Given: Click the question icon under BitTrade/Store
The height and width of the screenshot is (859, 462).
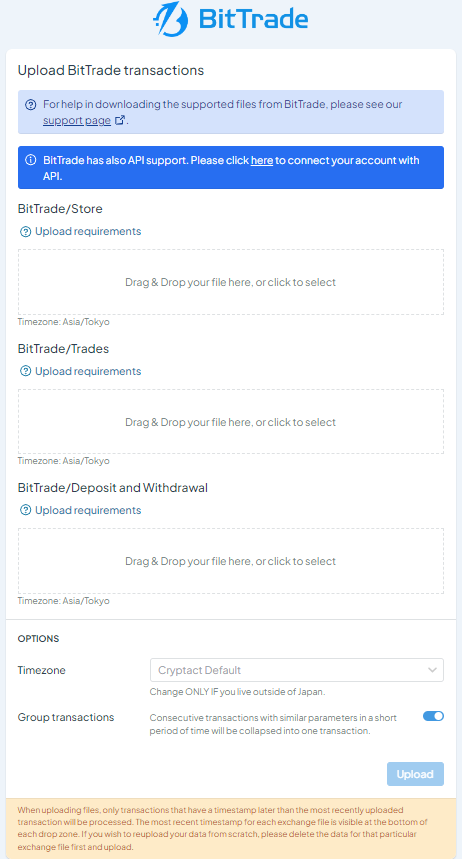Looking at the screenshot, I should (x=25, y=232).
